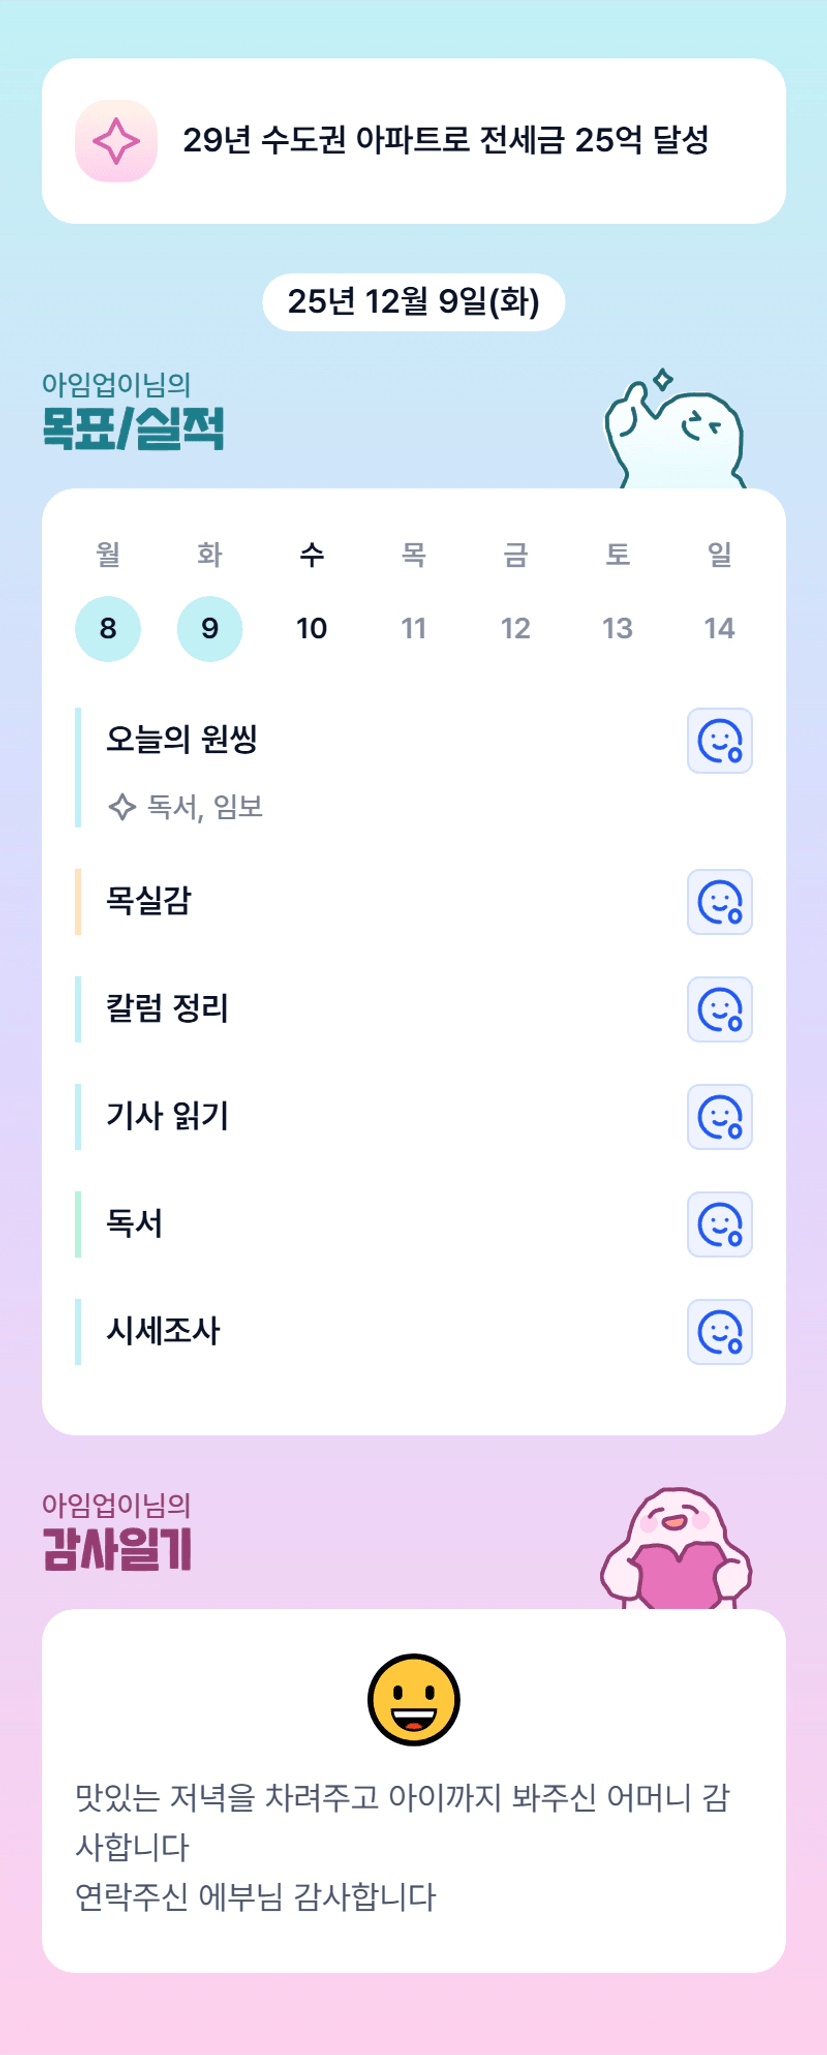Tap the pink heart-holding mascot
Screen dimensions: 827x2055
(676, 1548)
